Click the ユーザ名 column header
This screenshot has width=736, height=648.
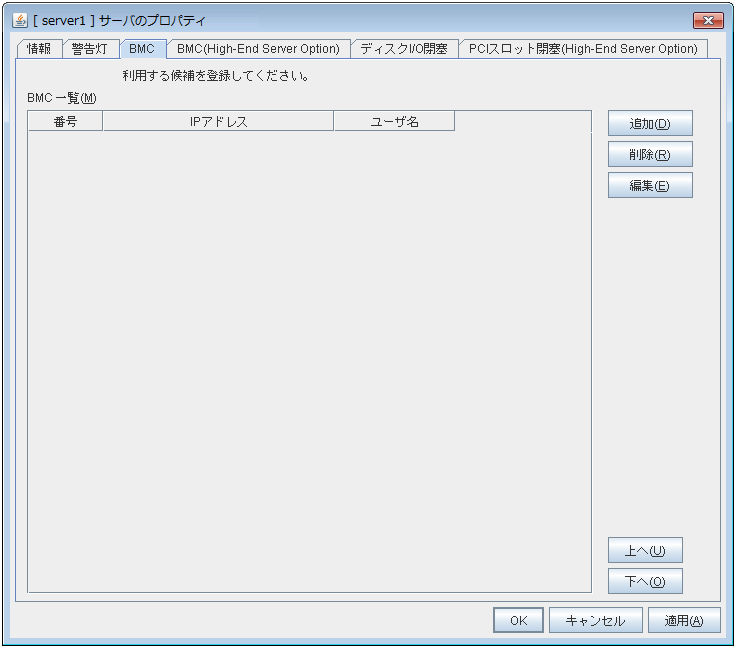394,121
